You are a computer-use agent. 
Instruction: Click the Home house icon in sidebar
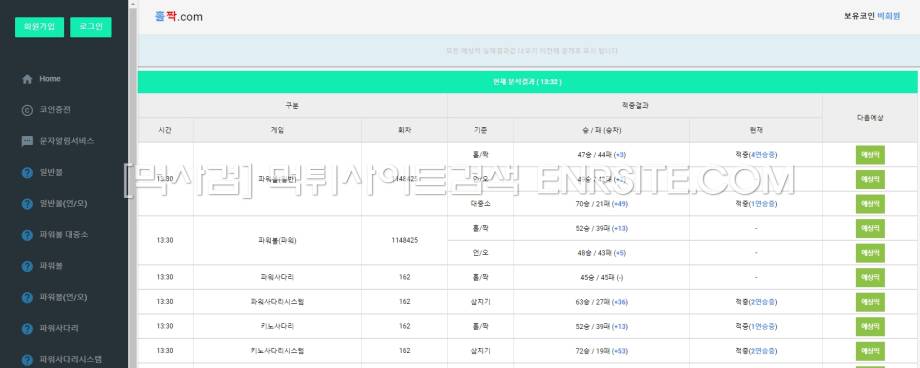point(27,79)
